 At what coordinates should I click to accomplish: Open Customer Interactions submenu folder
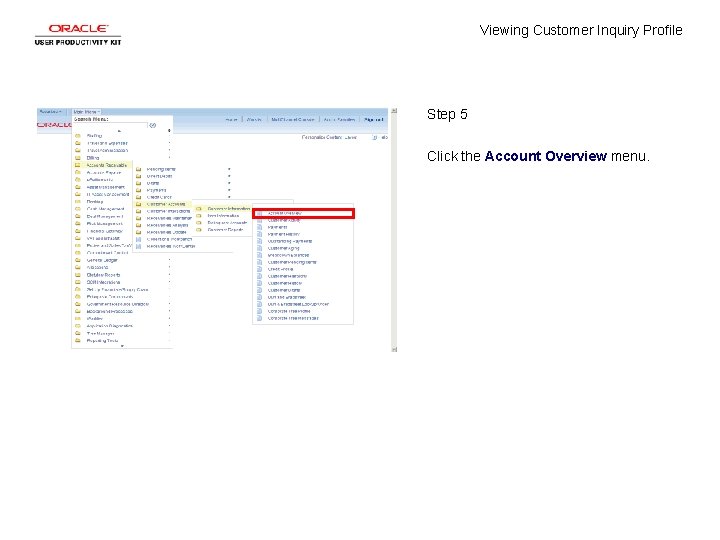(x=169, y=211)
